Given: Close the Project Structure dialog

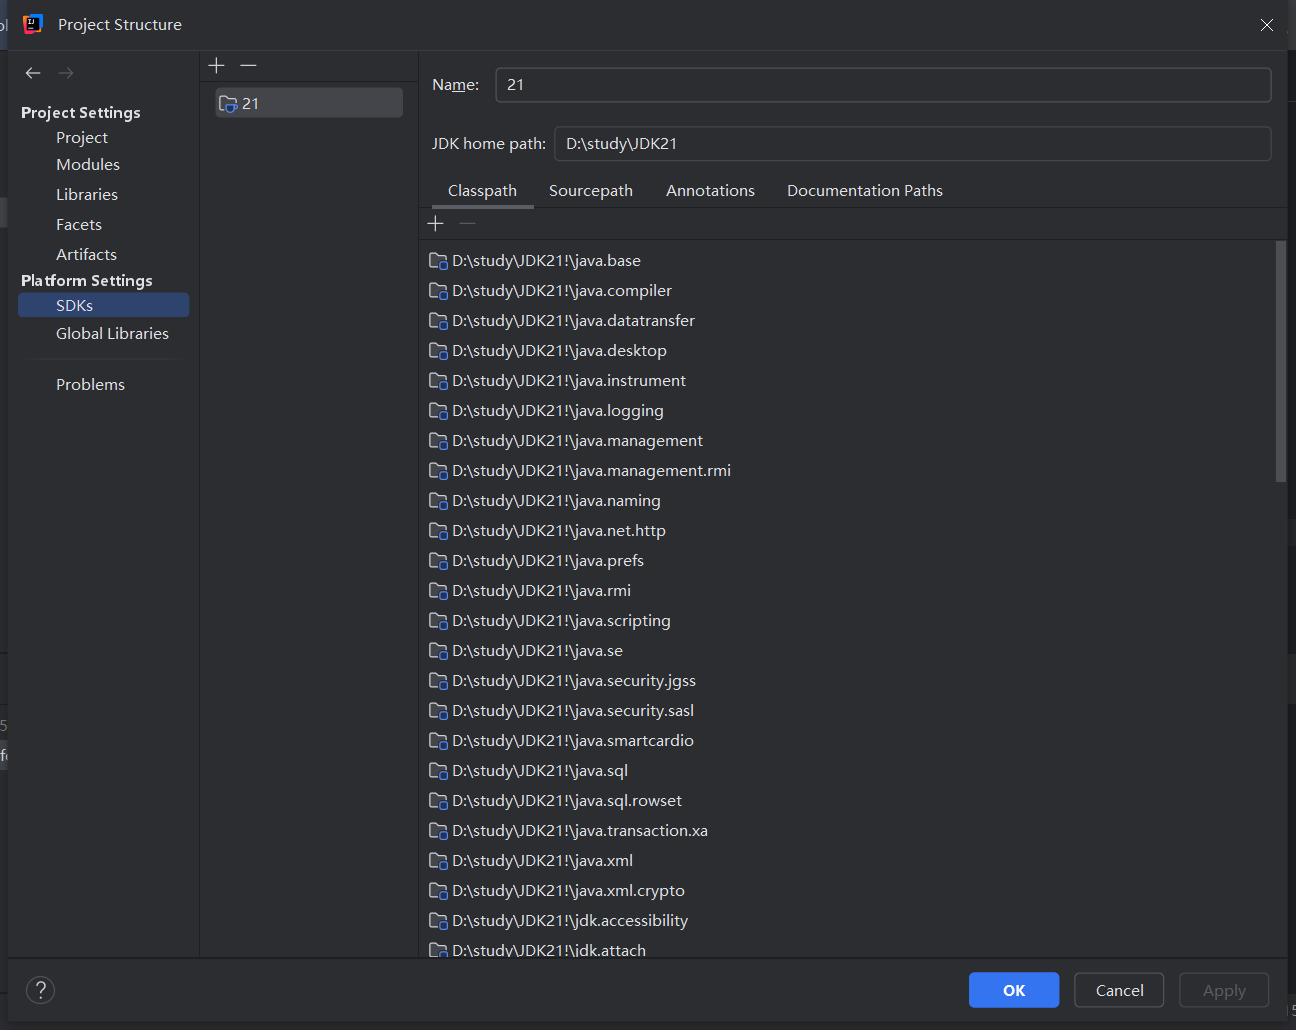Looking at the screenshot, I should click(1267, 25).
